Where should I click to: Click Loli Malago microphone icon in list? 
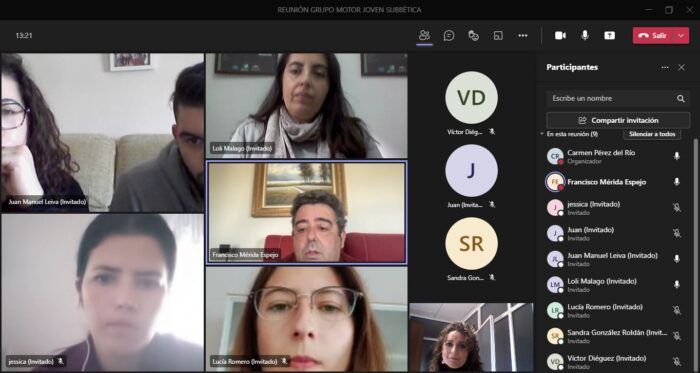point(677,284)
